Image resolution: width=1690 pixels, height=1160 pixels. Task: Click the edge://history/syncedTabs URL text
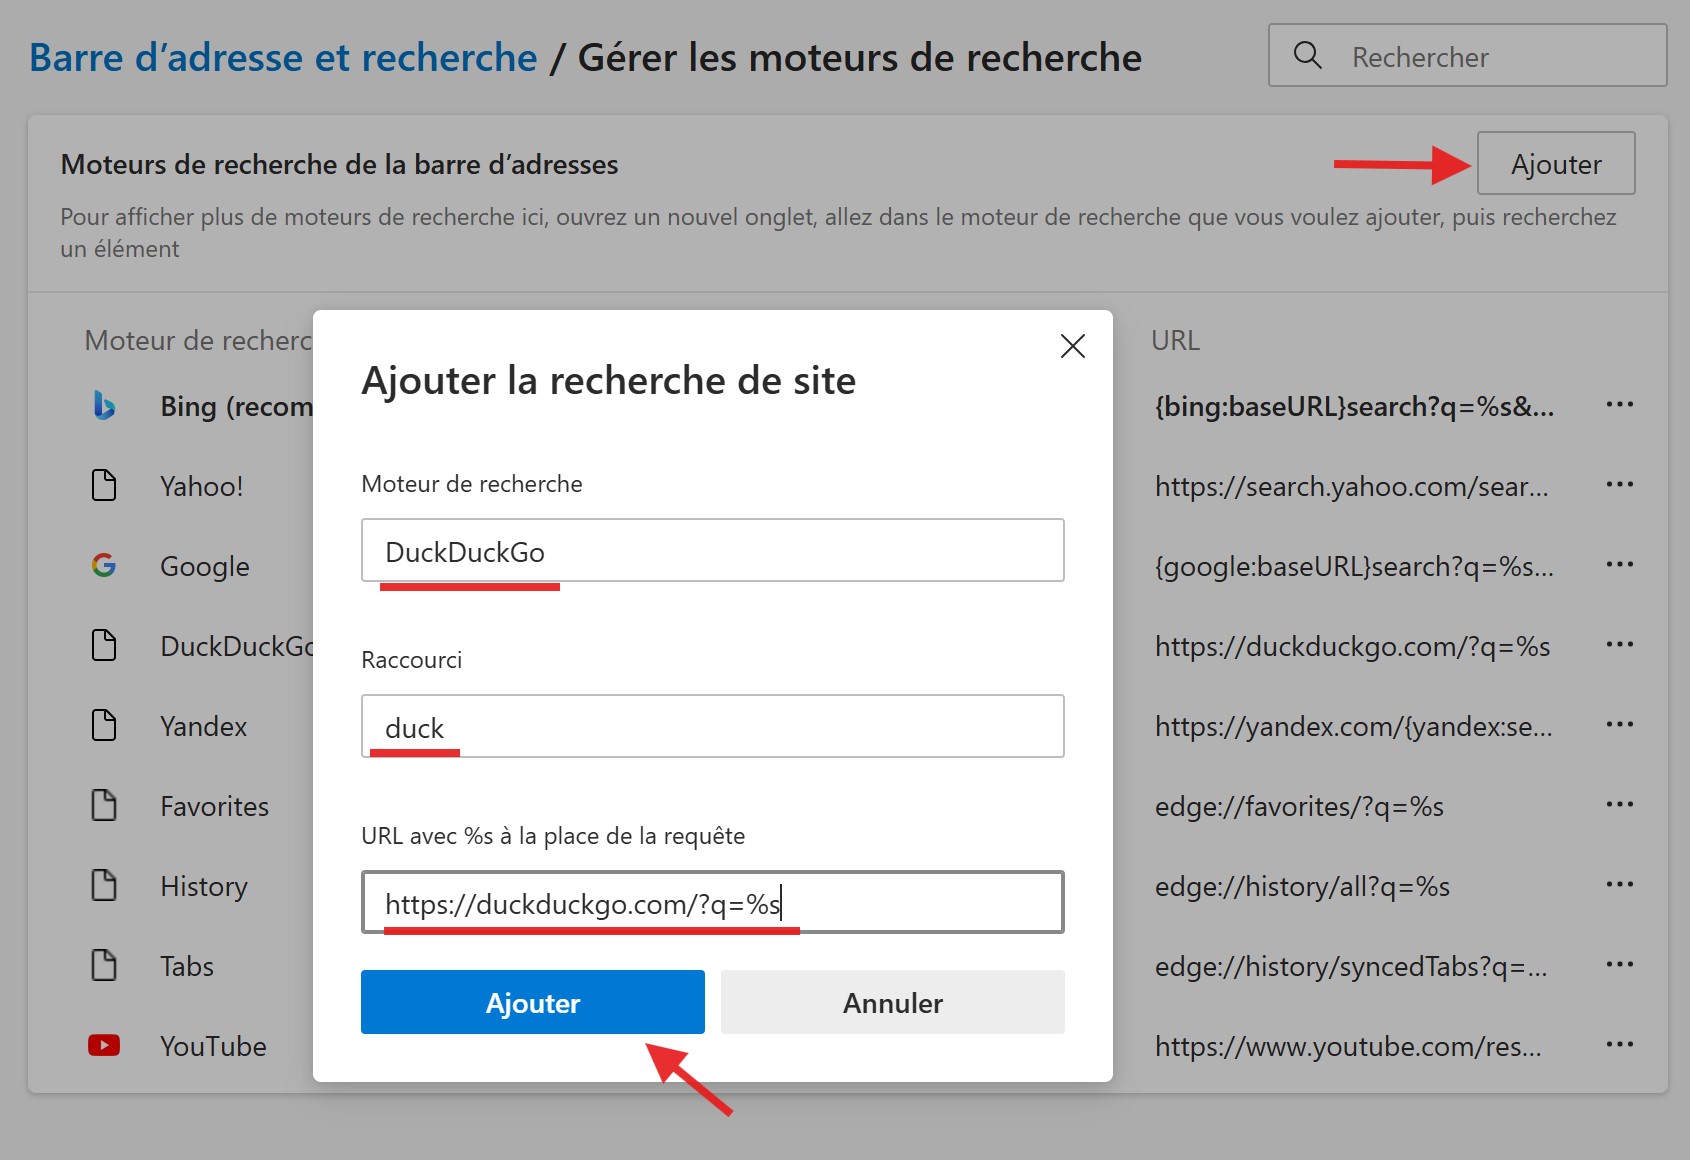pos(1351,966)
